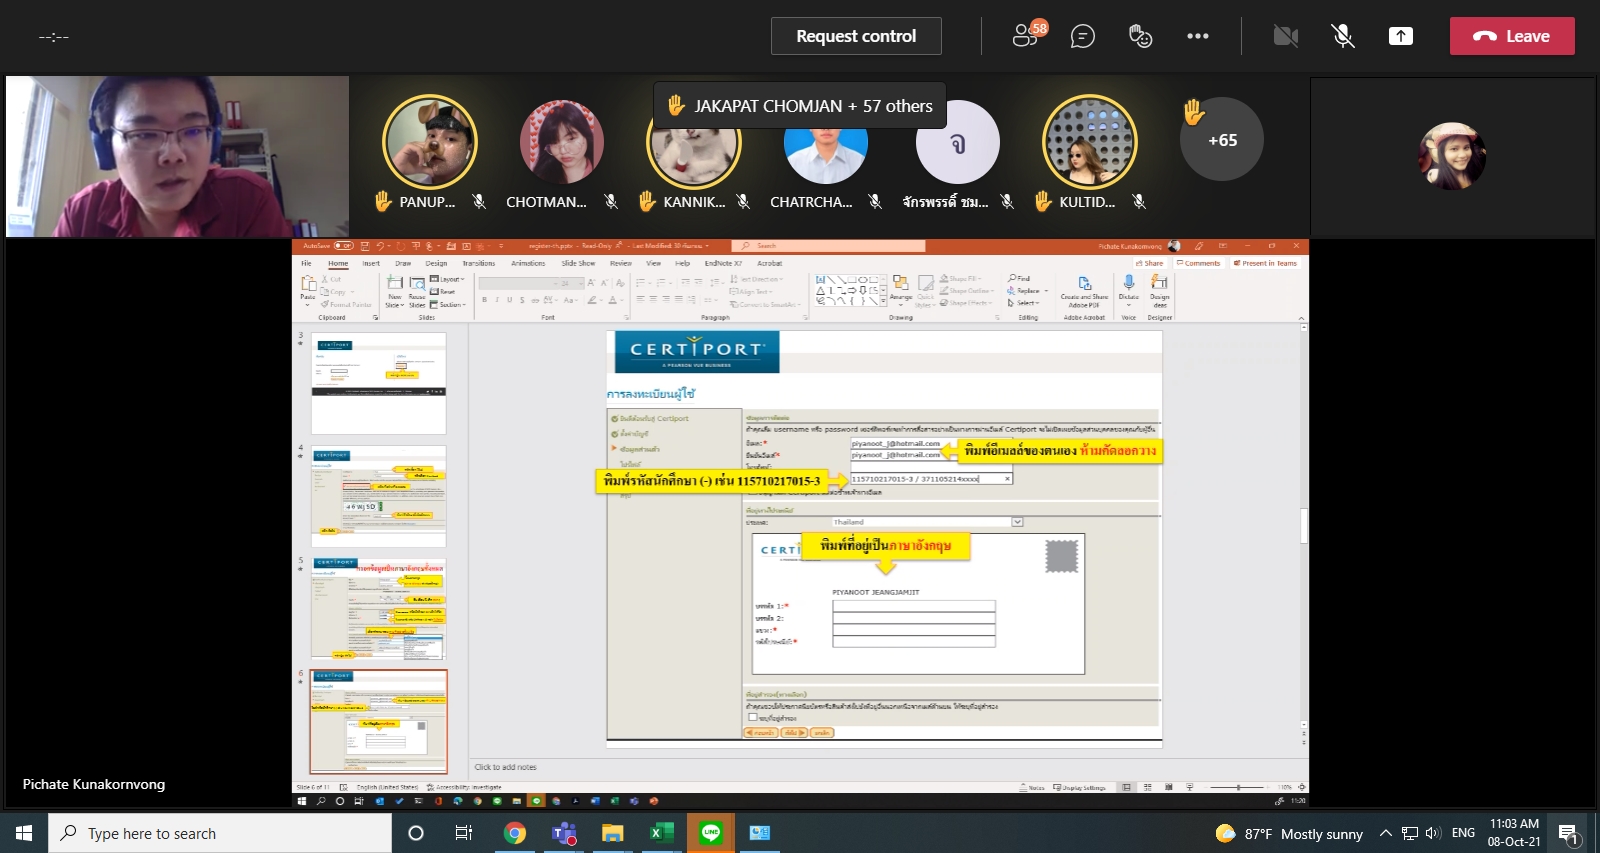Image resolution: width=1600 pixels, height=853 pixels.
Task: Select the KULTID... participant avatar
Action: click(1090, 142)
